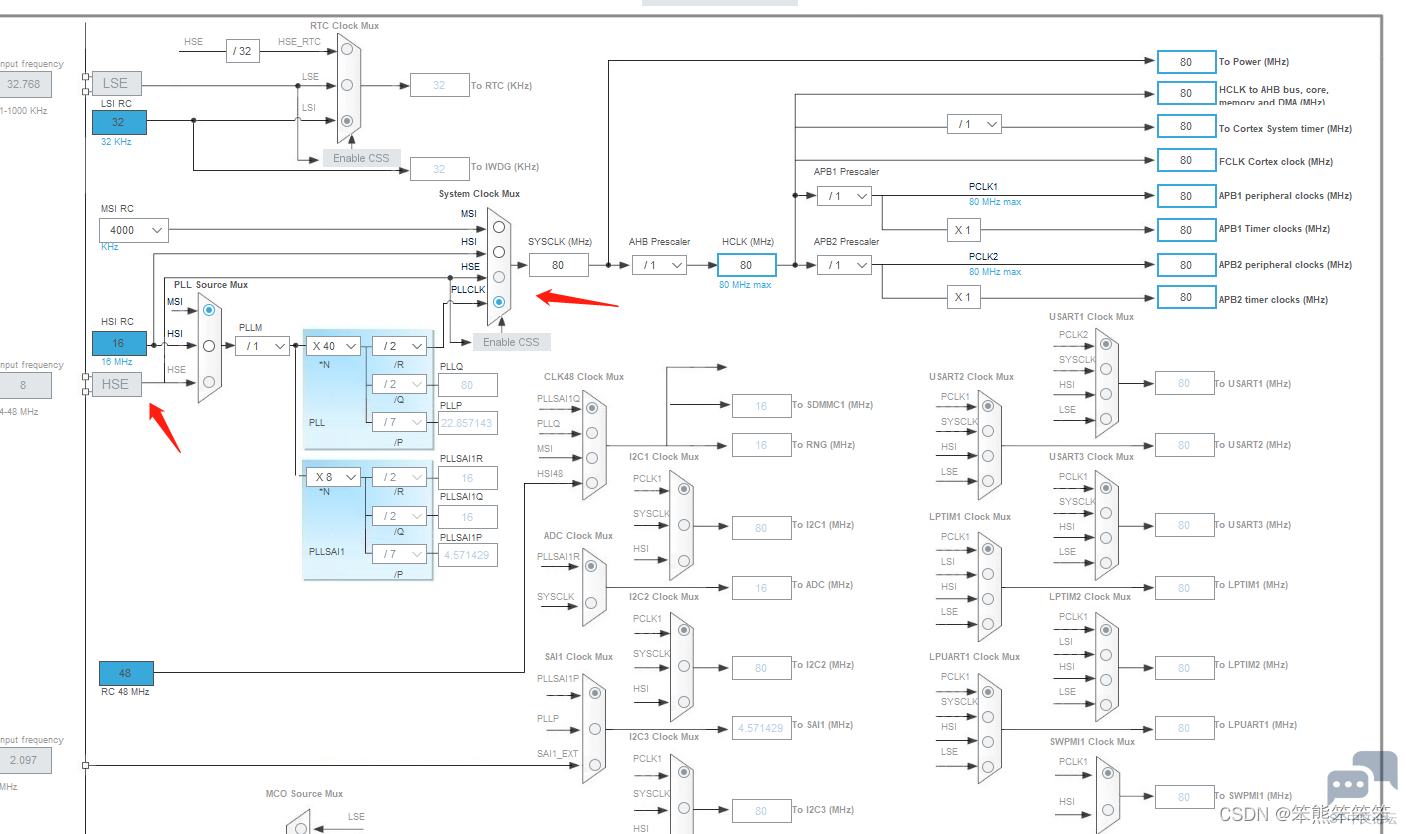Viewport: 1406px width, 834px height.
Task: Click the LSI RC 32 value box
Action: (x=119, y=122)
